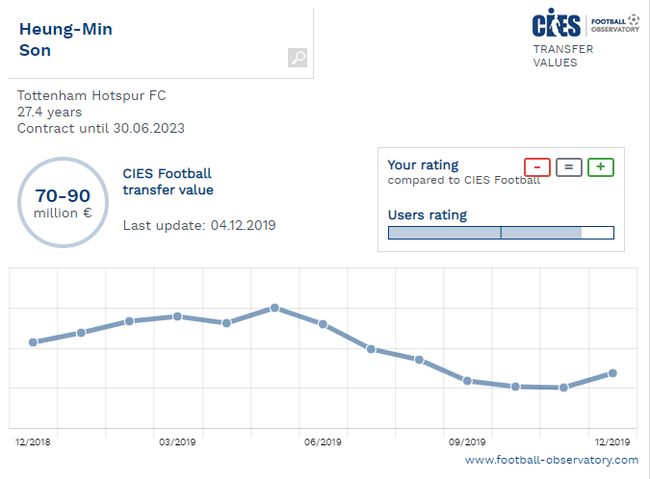The width and height of the screenshot is (650, 479).
Task: Click the CIES Football transfer value label
Action: pos(168,182)
